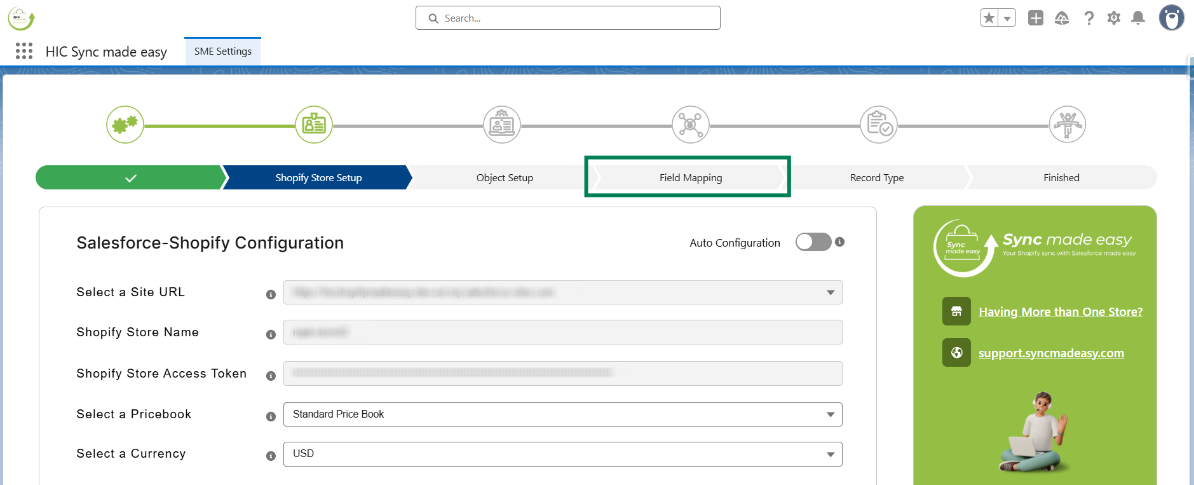The image size is (1194, 485).
Task: Open the Favorites star icon
Action: [989, 18]
